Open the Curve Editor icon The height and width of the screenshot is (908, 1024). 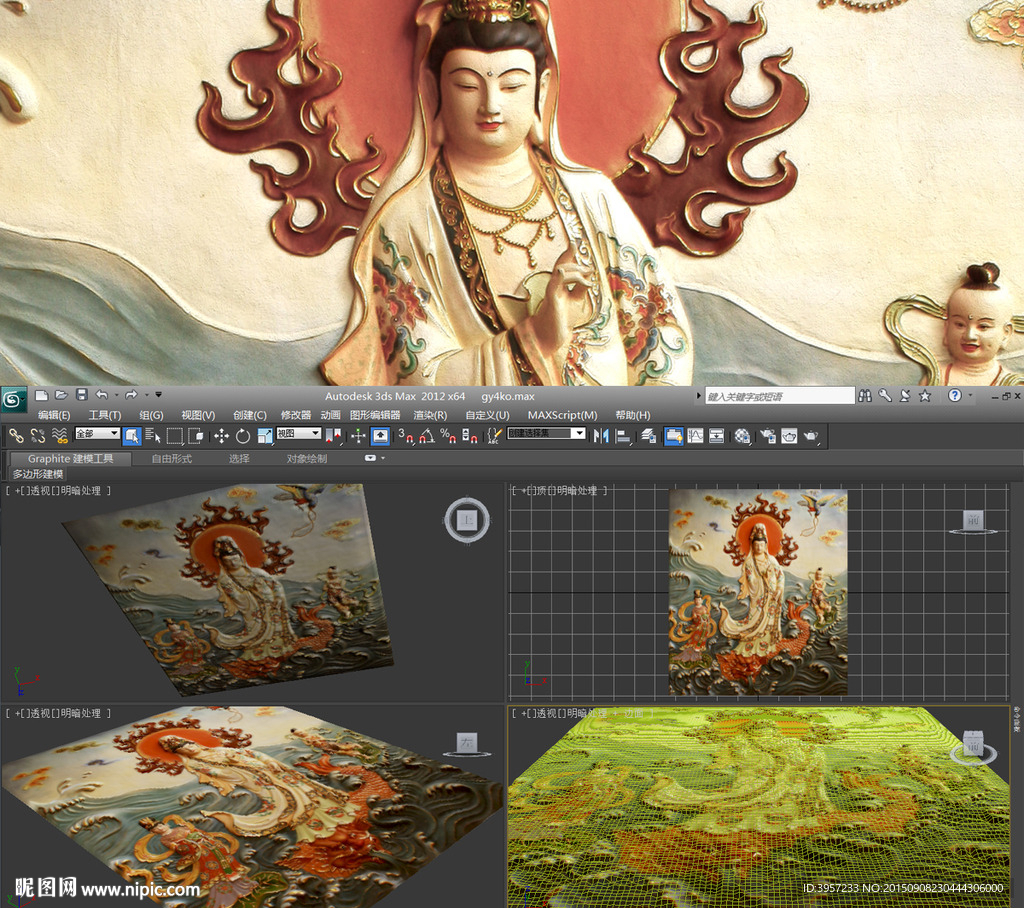pyautogui.click(x=696, y=436)
